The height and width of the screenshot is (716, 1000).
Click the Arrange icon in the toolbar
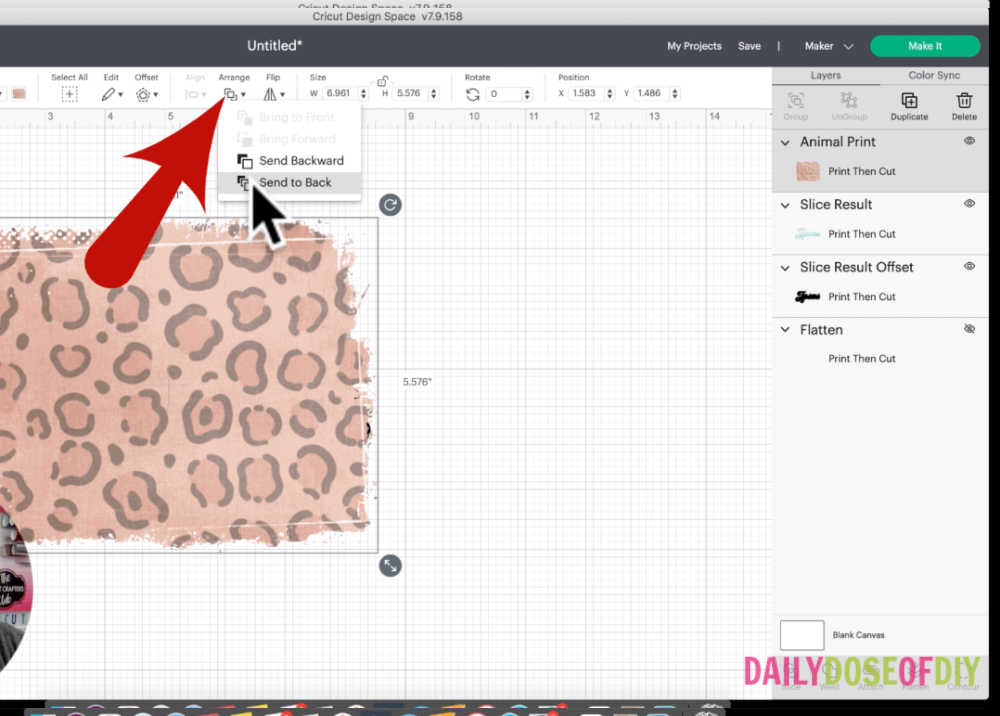pos(231,92)
